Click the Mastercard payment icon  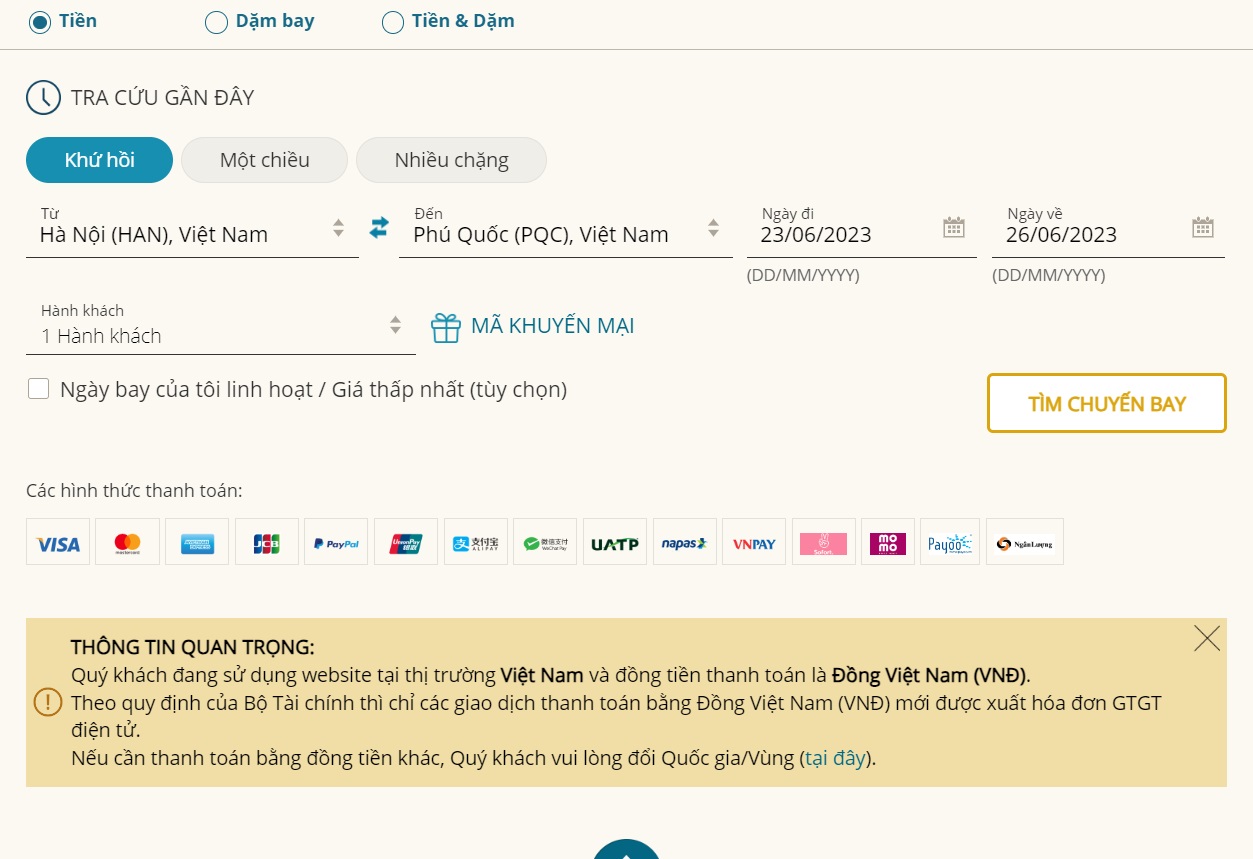pyautogui.click(x=127, y=541)
